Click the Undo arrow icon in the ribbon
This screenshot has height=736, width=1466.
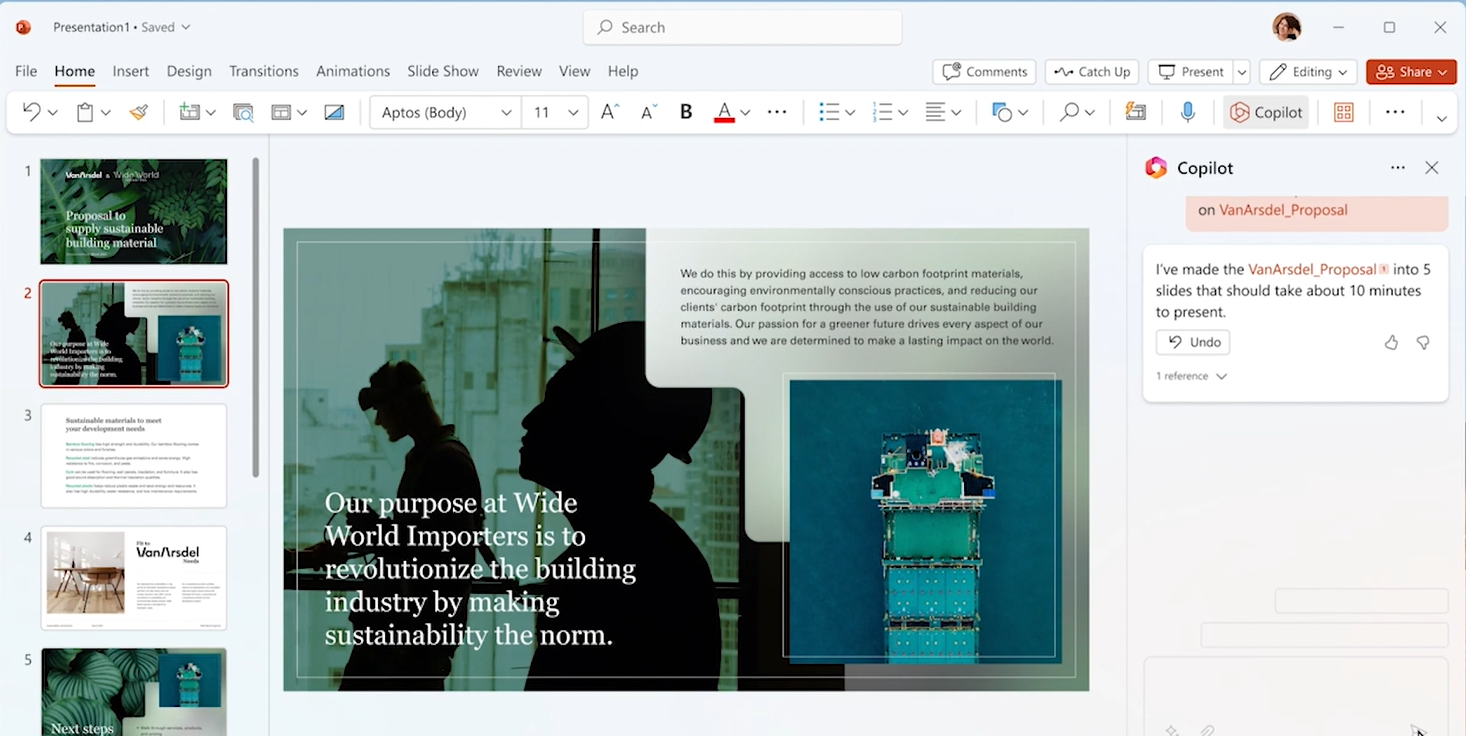pyautogui.click(x=31, y=112)
